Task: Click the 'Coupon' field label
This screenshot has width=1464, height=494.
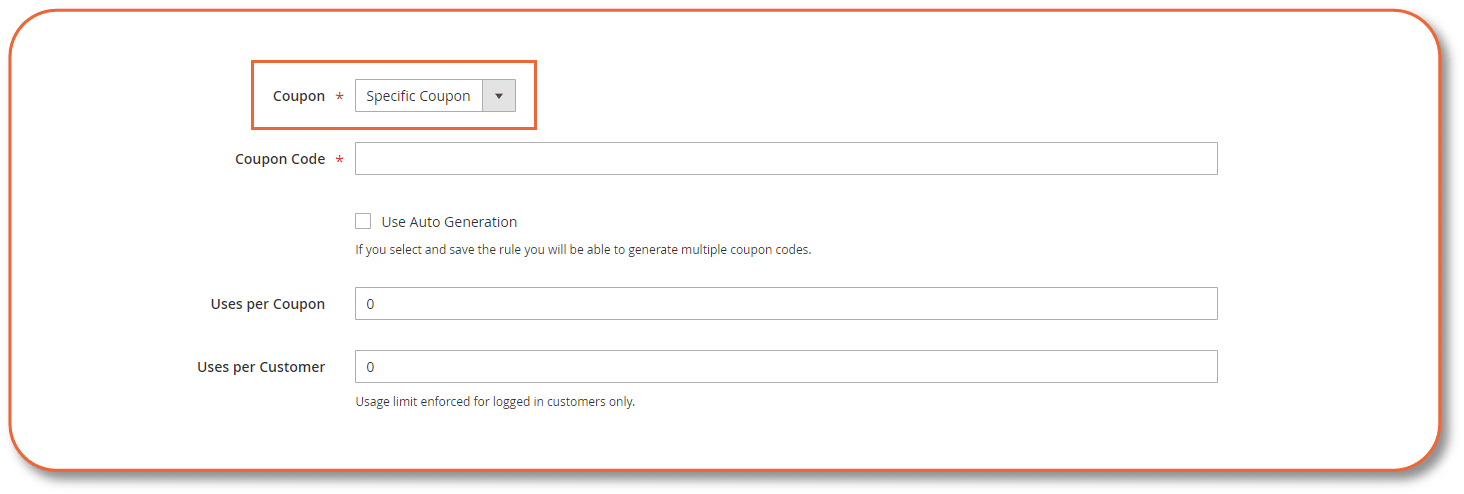Action: (299, 96)
